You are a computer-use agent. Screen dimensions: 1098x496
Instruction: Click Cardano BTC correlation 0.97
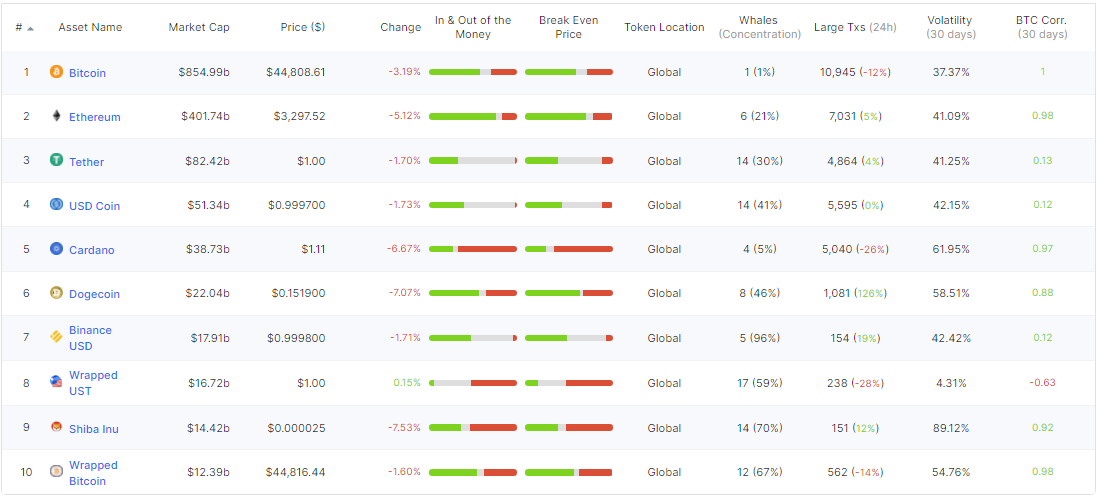(1043, 249)
